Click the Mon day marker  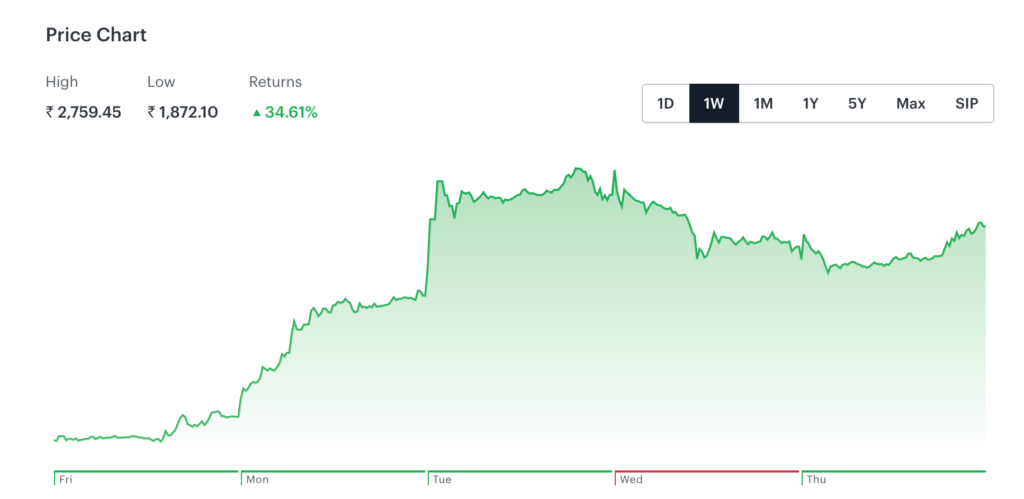pyautogui.click(x=257, y=480)
